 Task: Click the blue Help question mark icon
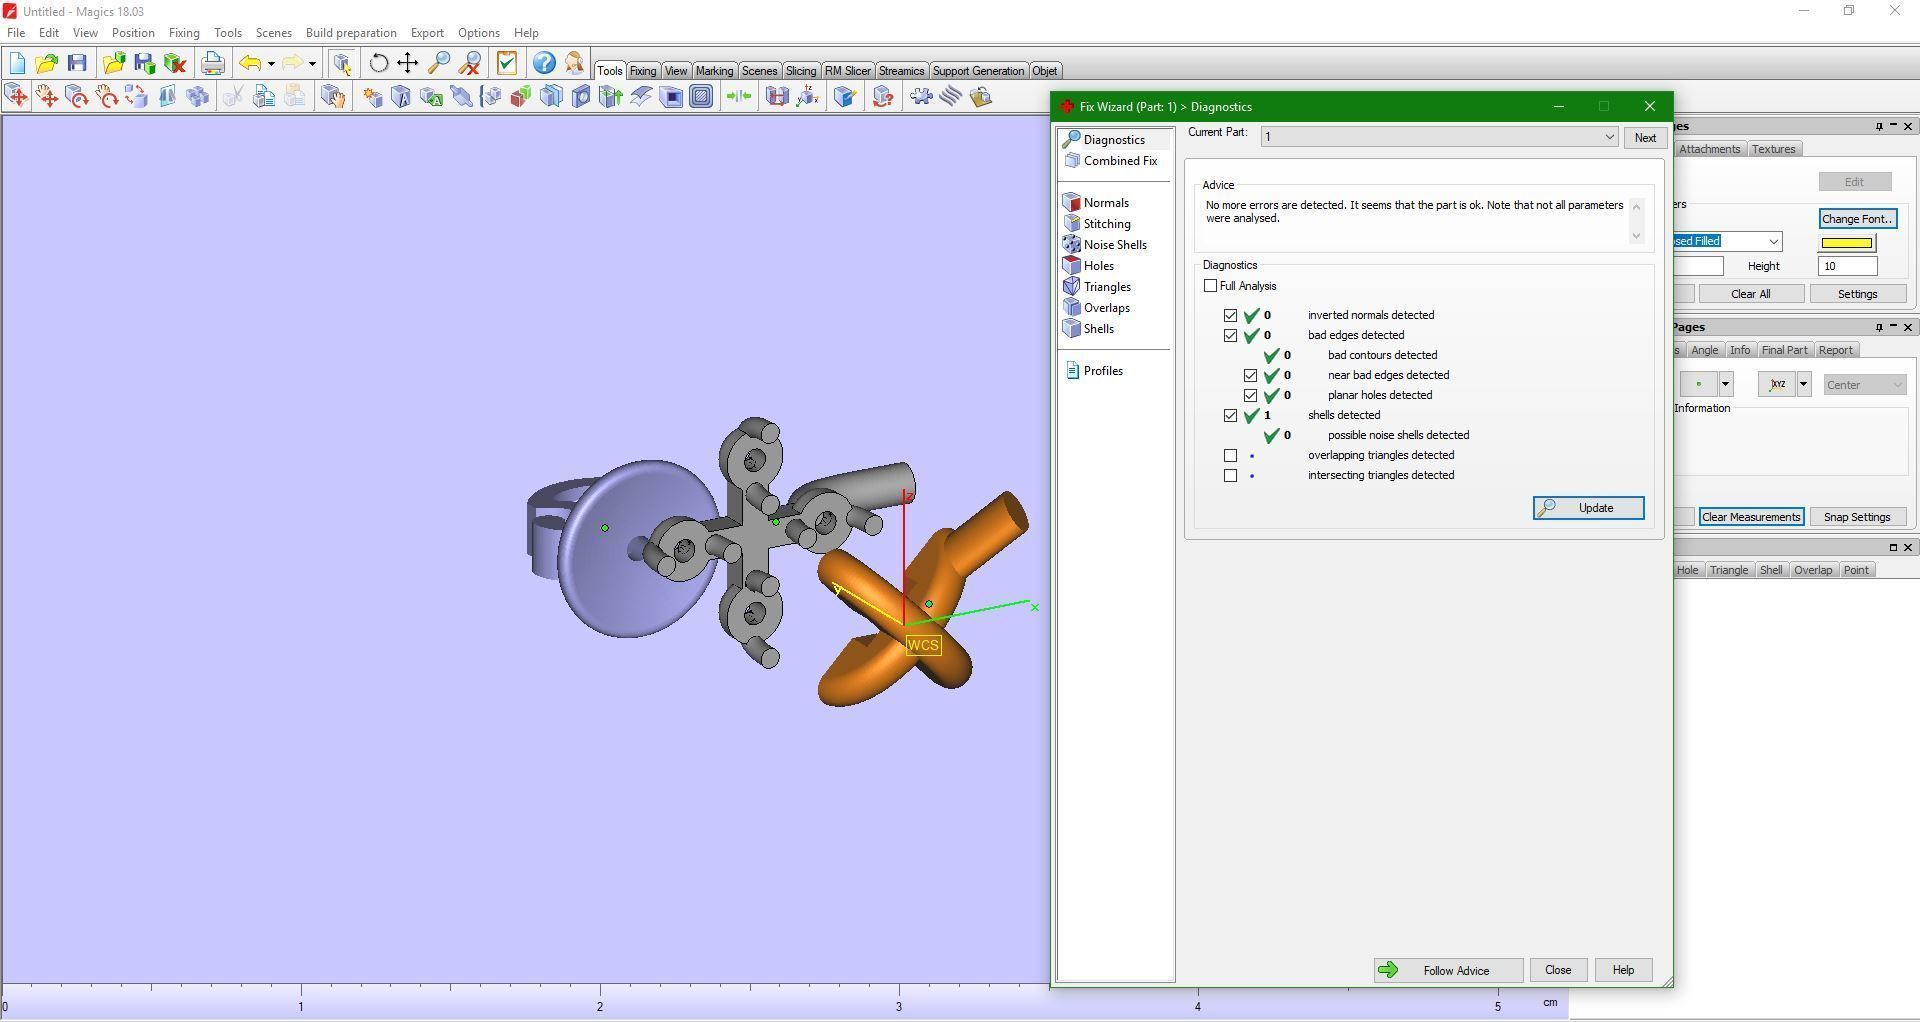544,63
